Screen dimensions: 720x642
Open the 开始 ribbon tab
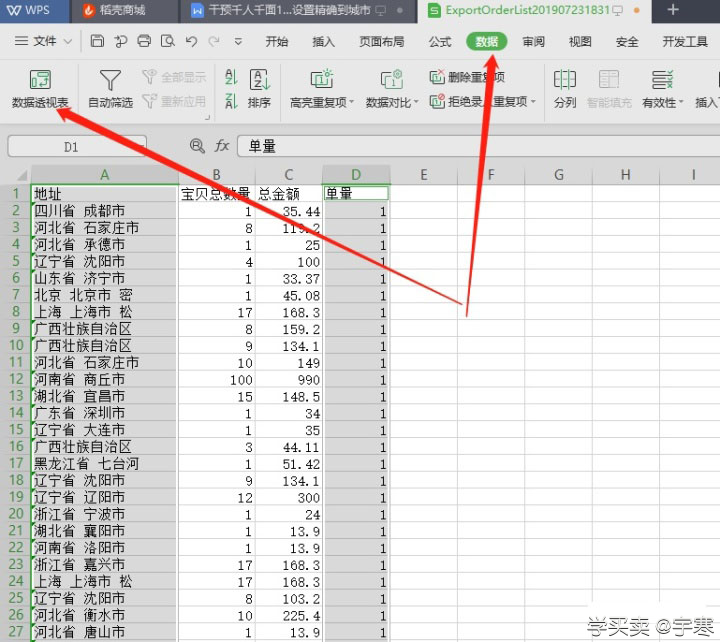click(276, 42)
